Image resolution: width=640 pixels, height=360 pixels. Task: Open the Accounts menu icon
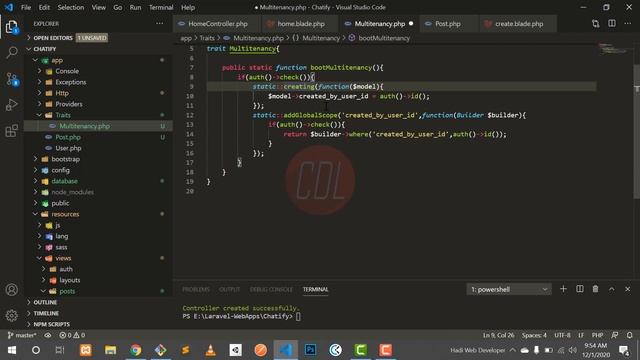[12, 290]
